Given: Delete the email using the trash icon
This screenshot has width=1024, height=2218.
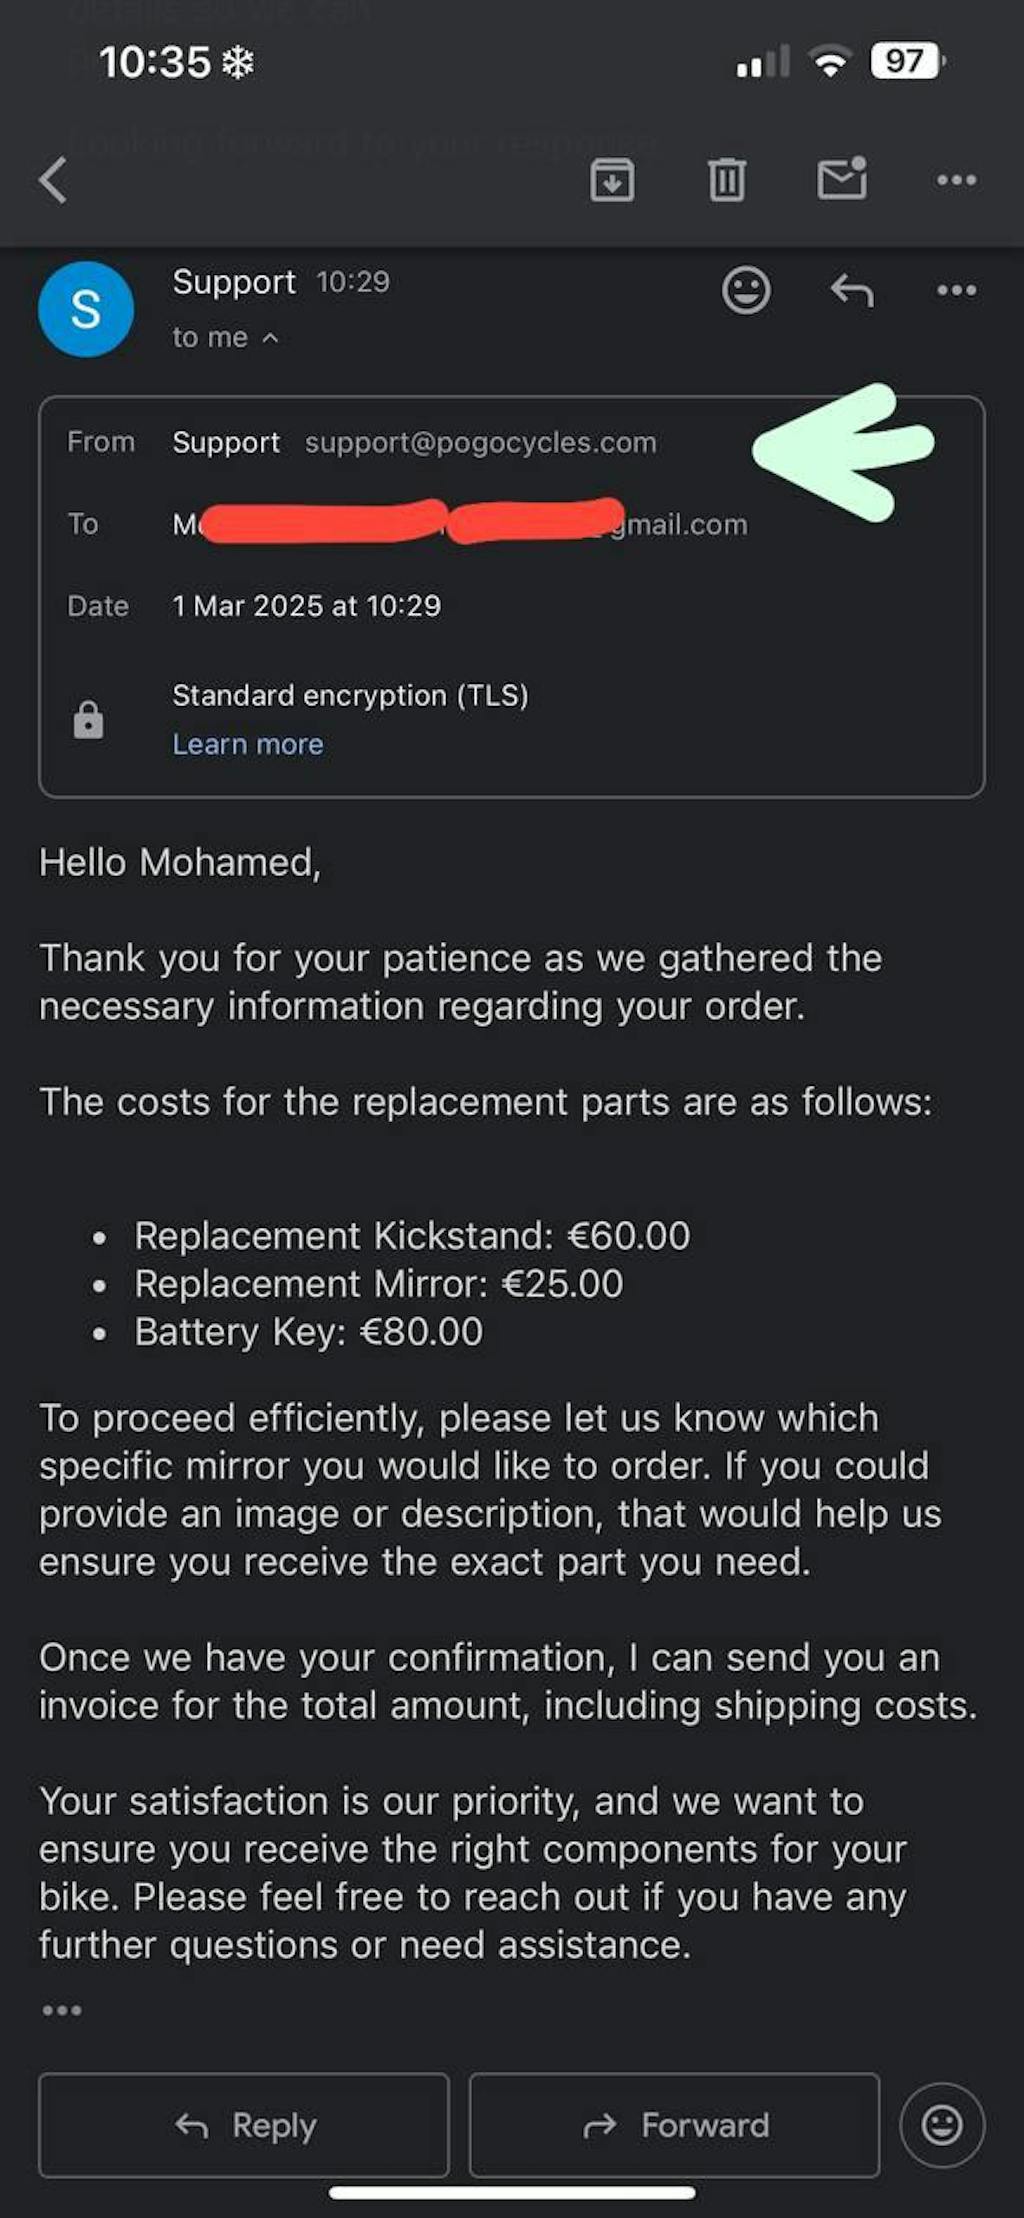Looking at the screenshot, I should point(727,180).
